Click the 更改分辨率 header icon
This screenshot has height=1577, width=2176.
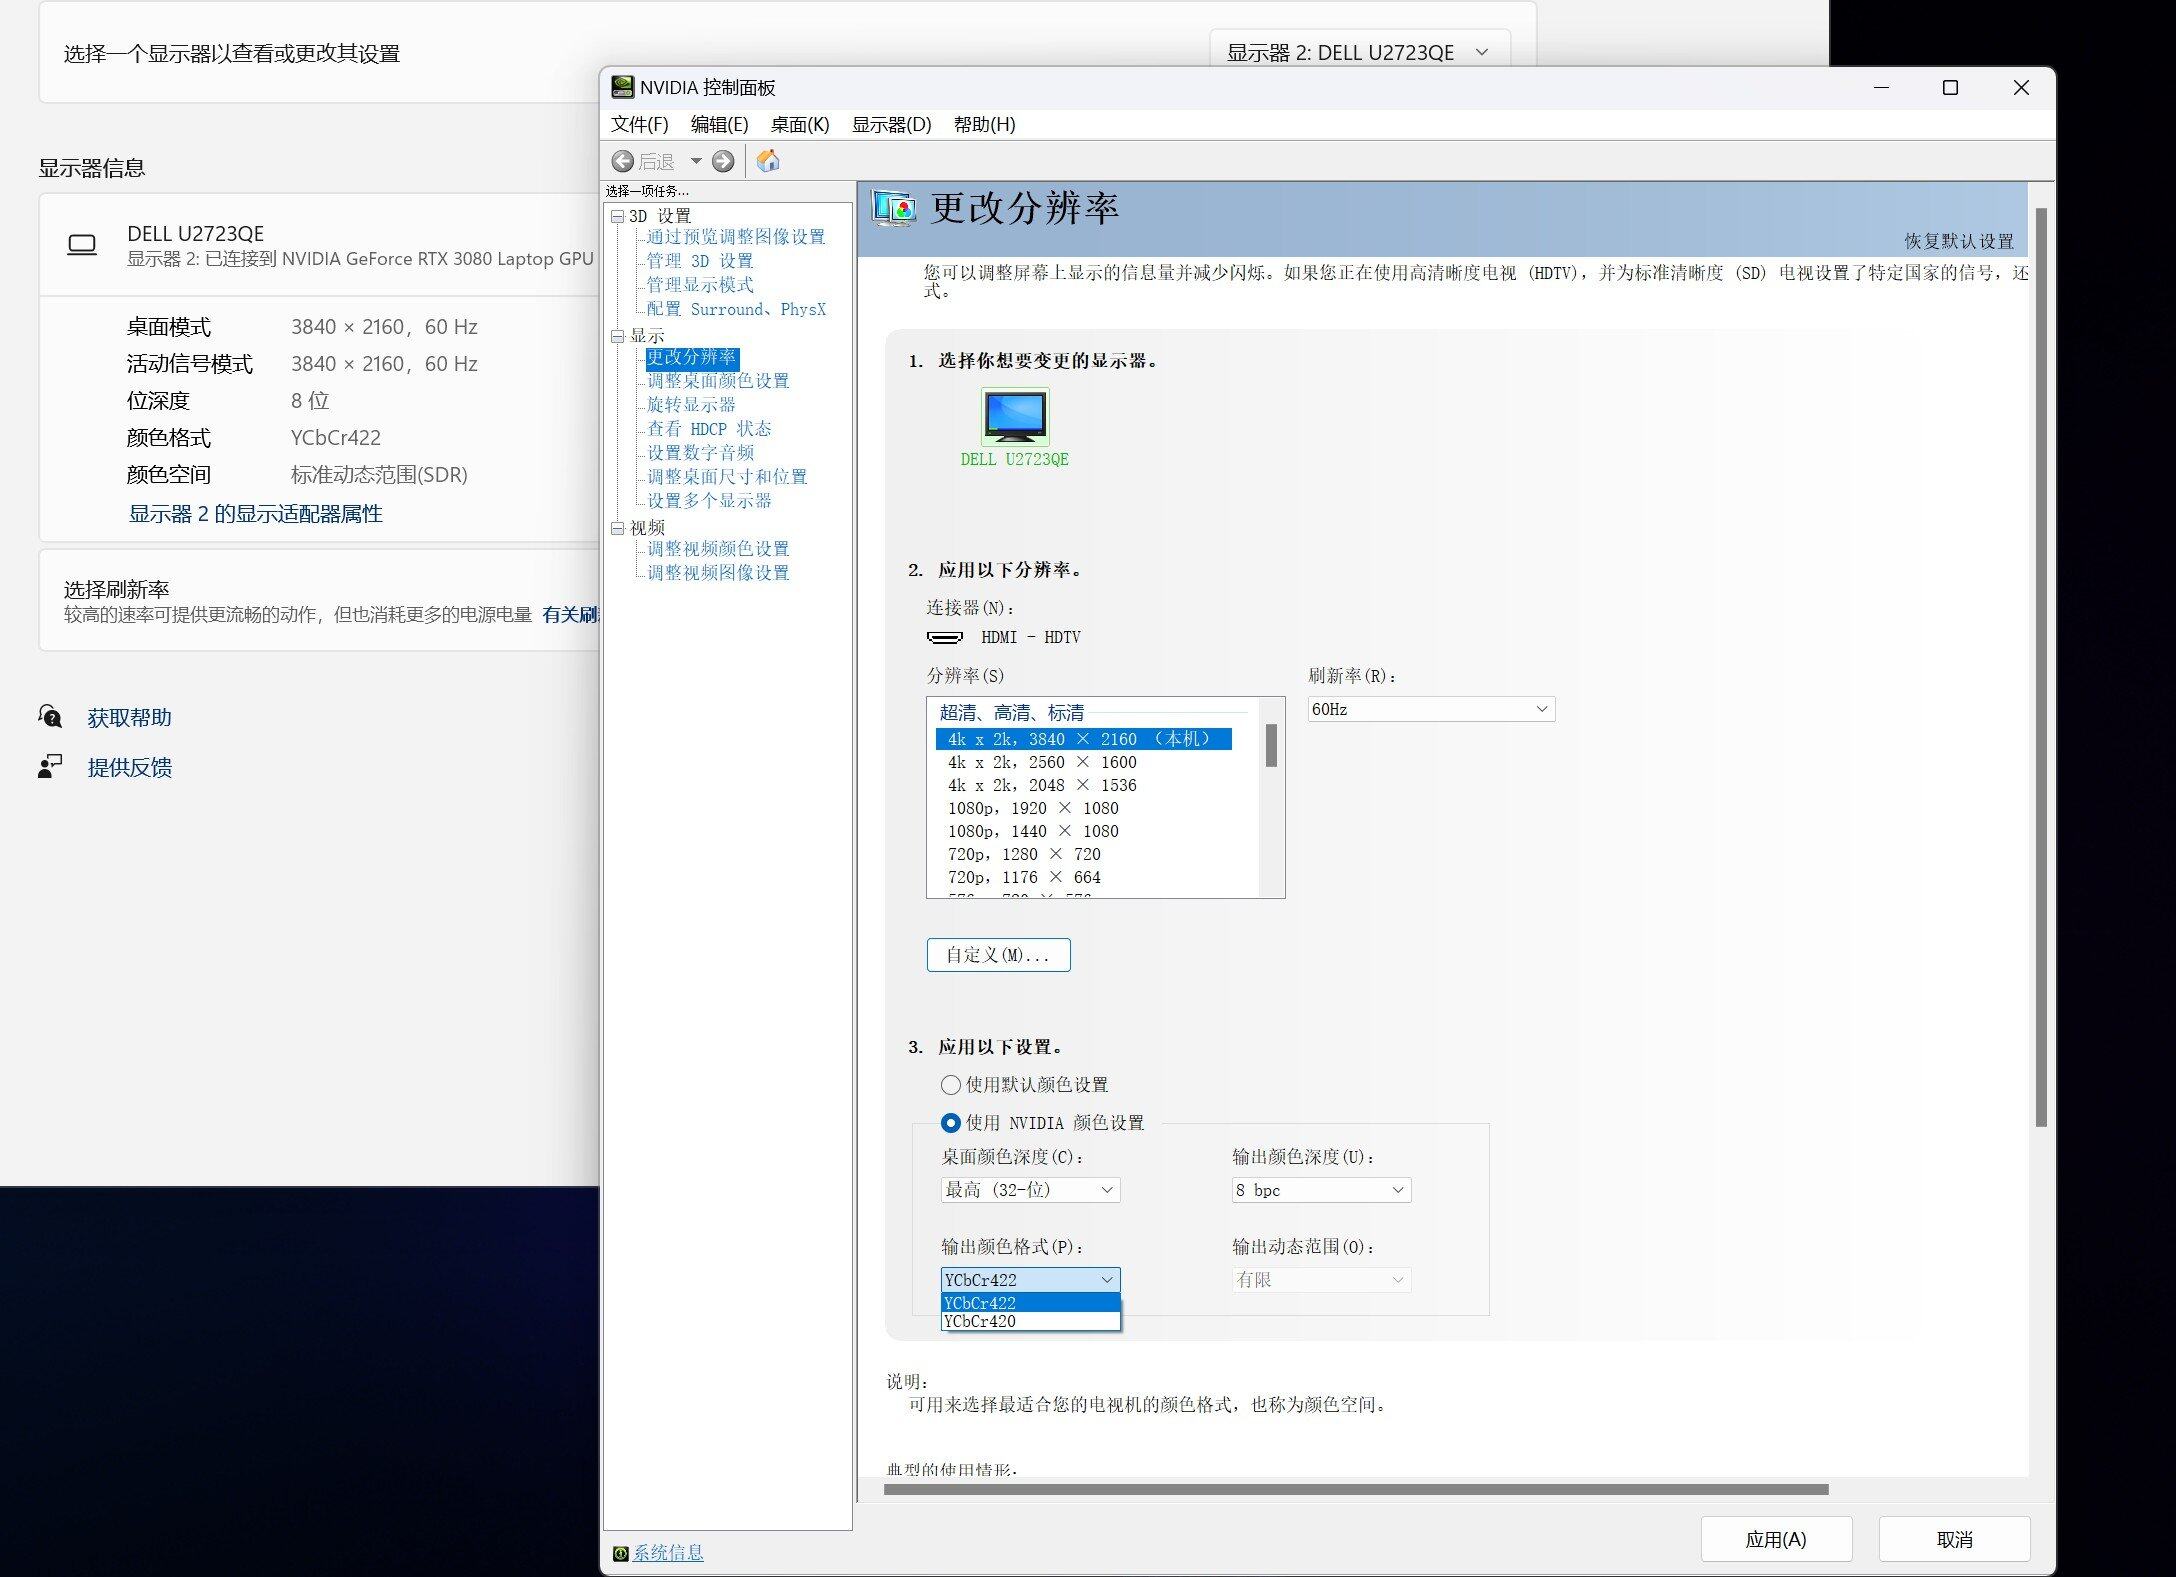[894, 208]
